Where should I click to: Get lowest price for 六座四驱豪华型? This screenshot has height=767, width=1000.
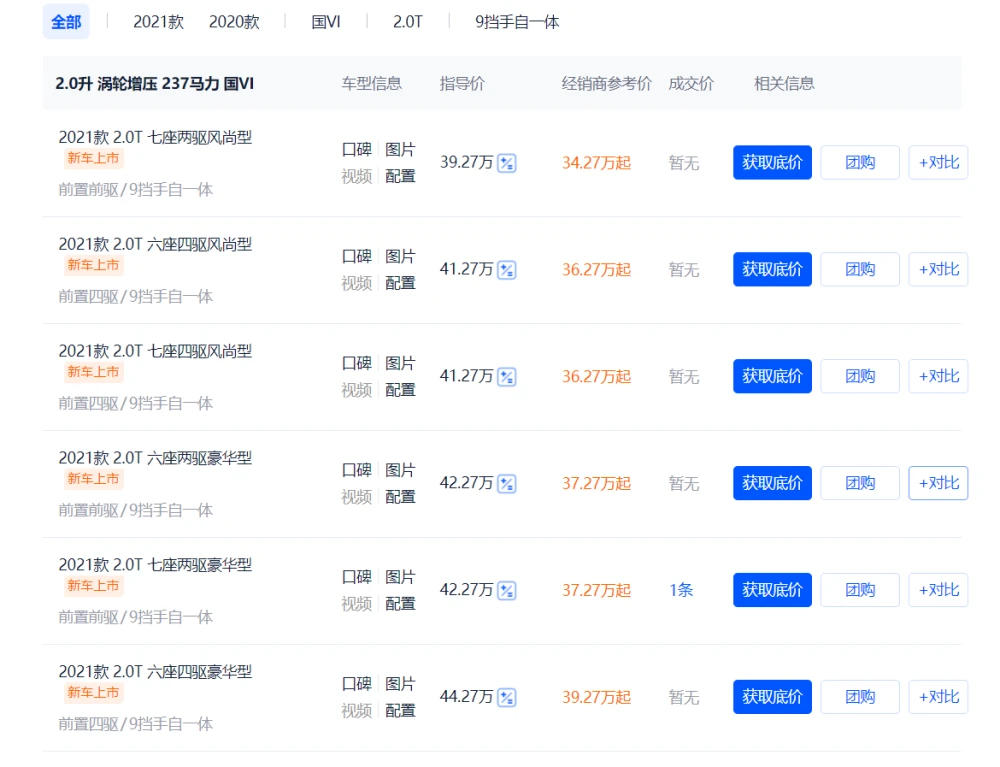[x=772, y=697]
